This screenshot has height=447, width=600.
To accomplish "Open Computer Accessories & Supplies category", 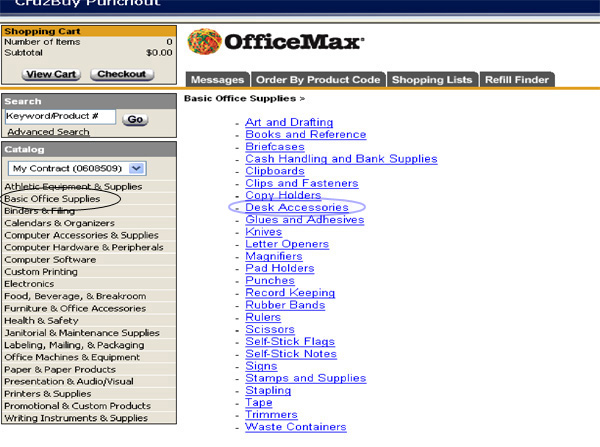I will pos(81,235).
